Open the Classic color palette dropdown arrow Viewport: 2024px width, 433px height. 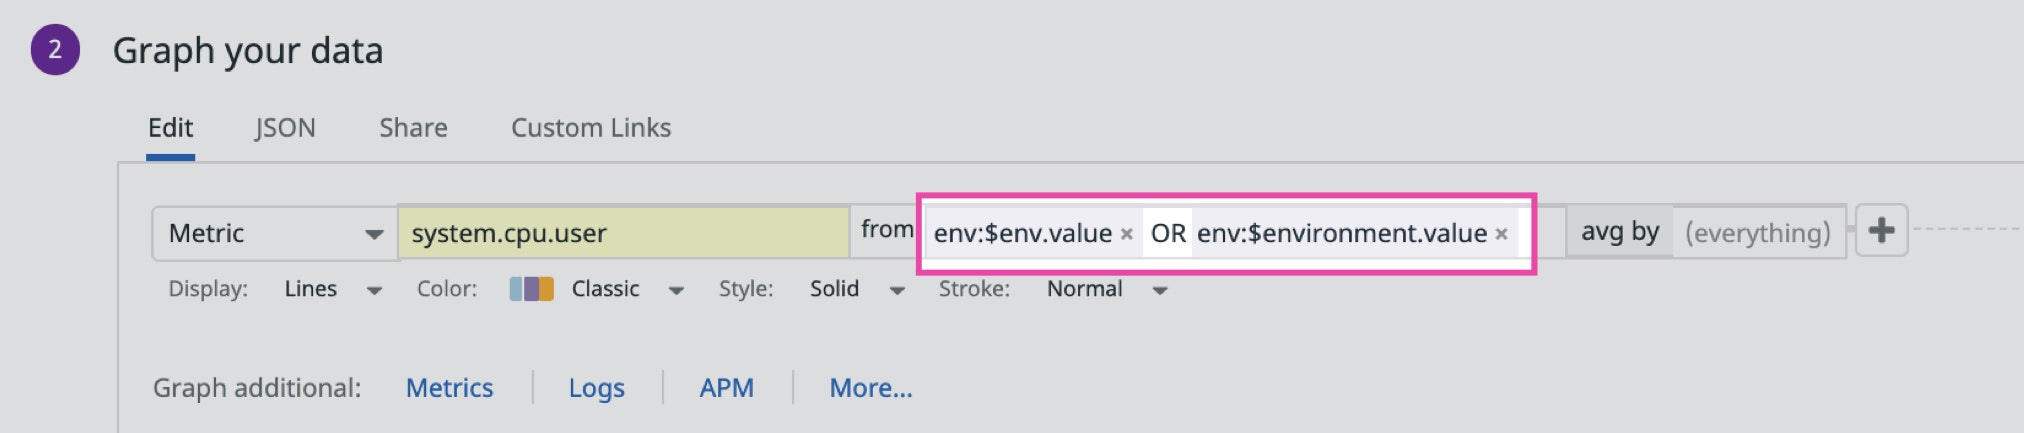676,290
